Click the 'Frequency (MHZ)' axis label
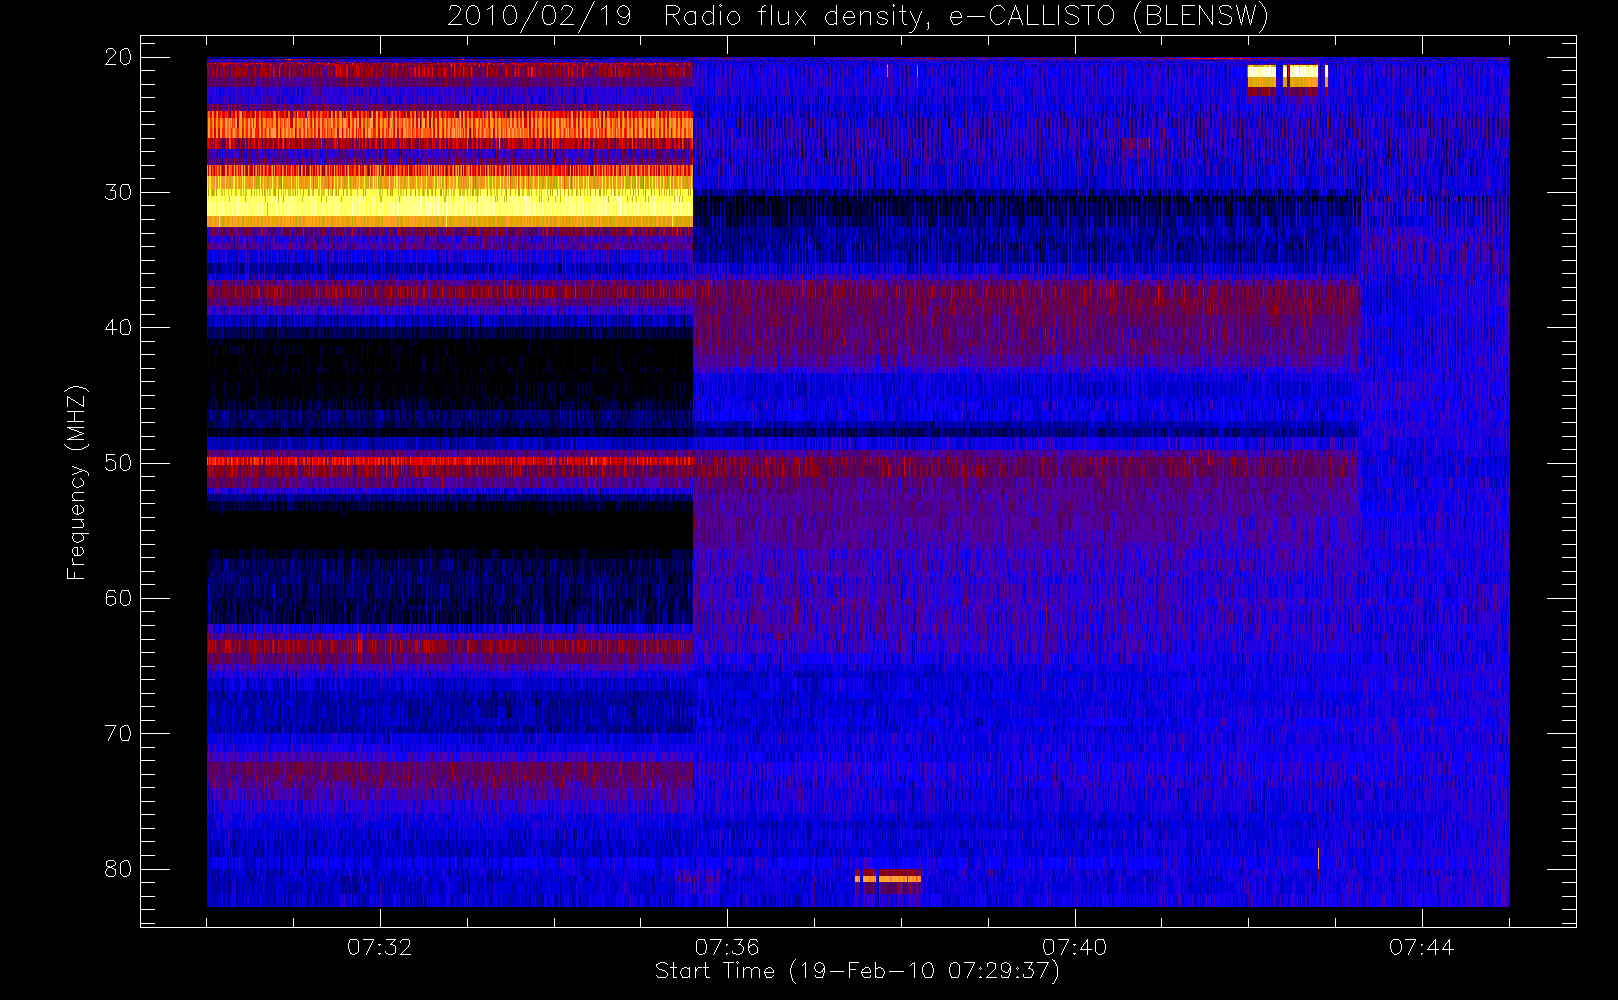Image resolution: width=1618 pixels, height=1000 pixels. point(76,482)
